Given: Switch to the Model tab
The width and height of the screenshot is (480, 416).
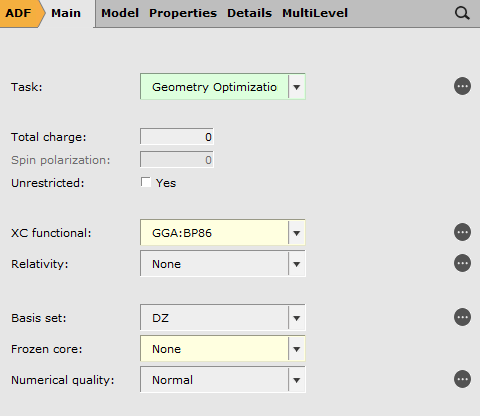Looking at the screenshot, I should tap(120, 13).
